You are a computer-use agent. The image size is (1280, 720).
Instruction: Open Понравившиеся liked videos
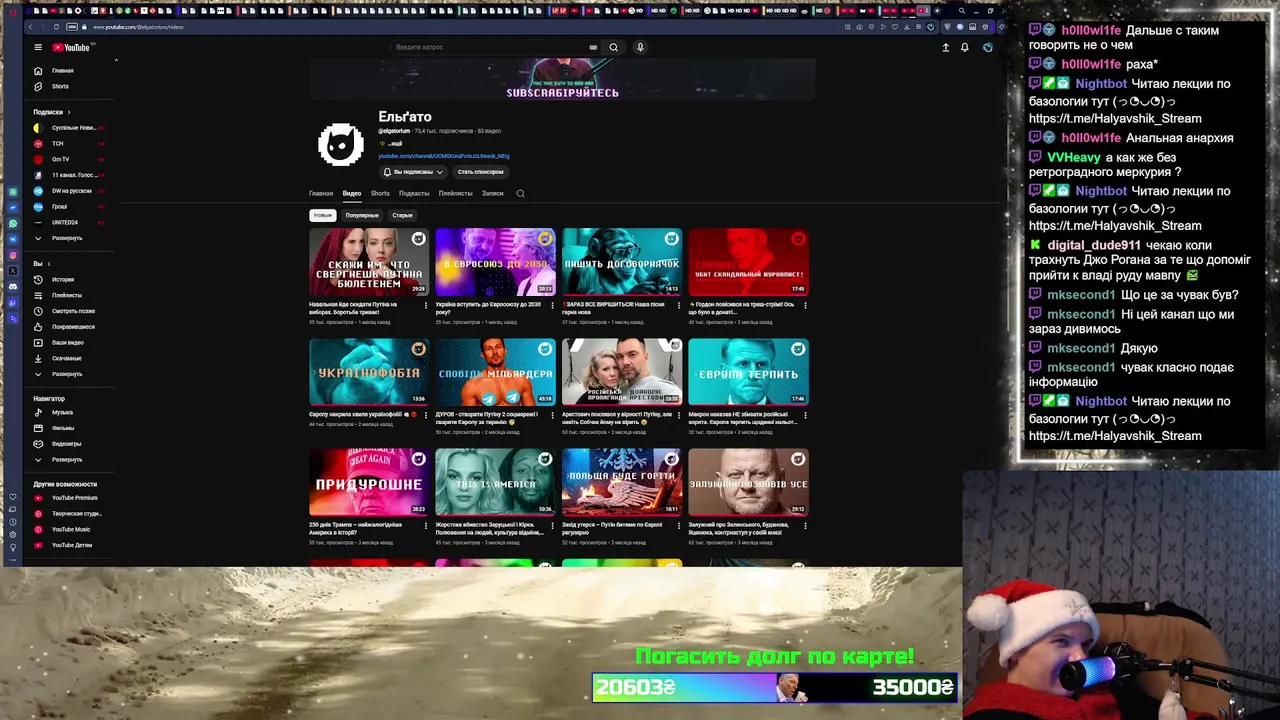pos(73,327)
